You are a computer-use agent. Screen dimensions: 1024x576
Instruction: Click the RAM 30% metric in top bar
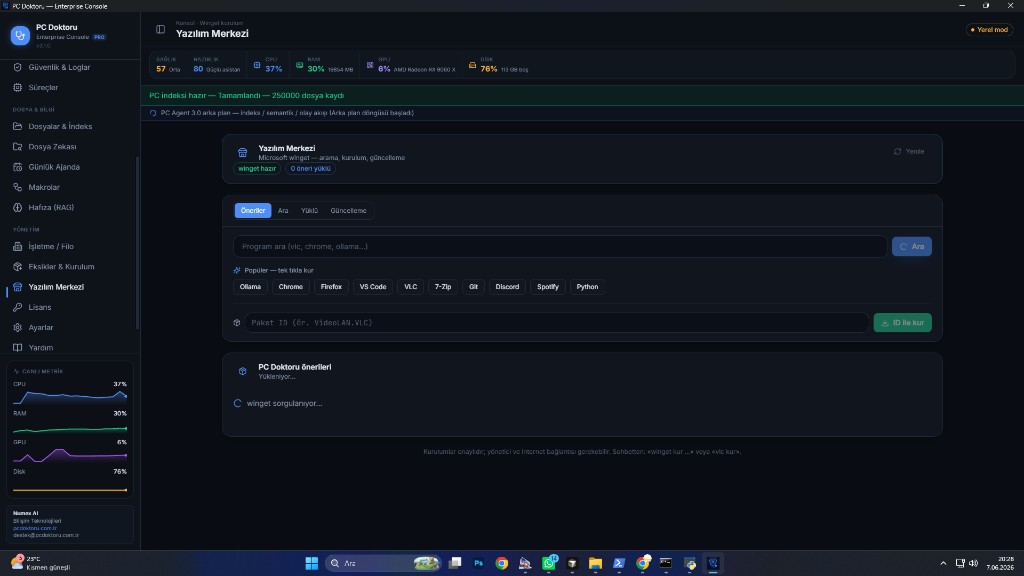click(x=324, y=65)
